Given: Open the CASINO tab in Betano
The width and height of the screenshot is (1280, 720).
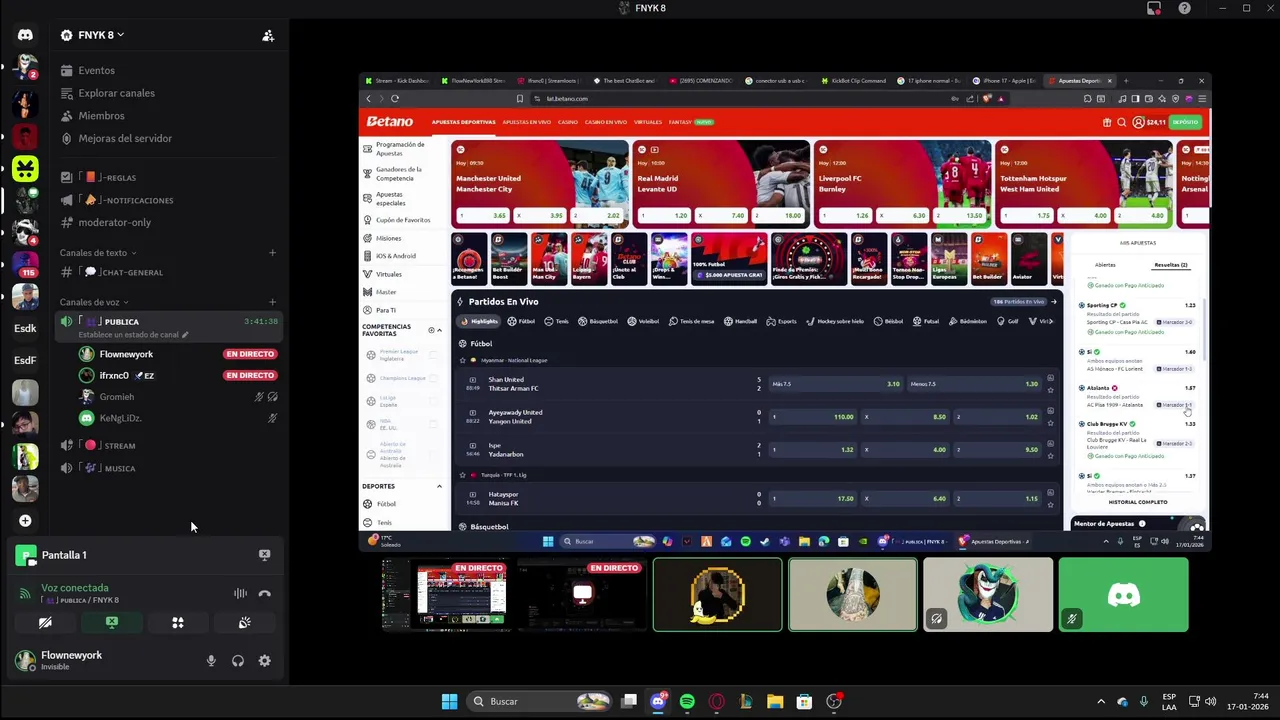Looking at the screenshot, I should [x=568, y=122].
